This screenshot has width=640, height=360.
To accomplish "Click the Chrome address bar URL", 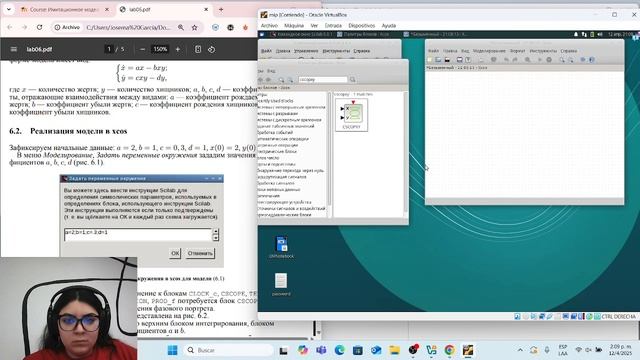I will (129, 27).
